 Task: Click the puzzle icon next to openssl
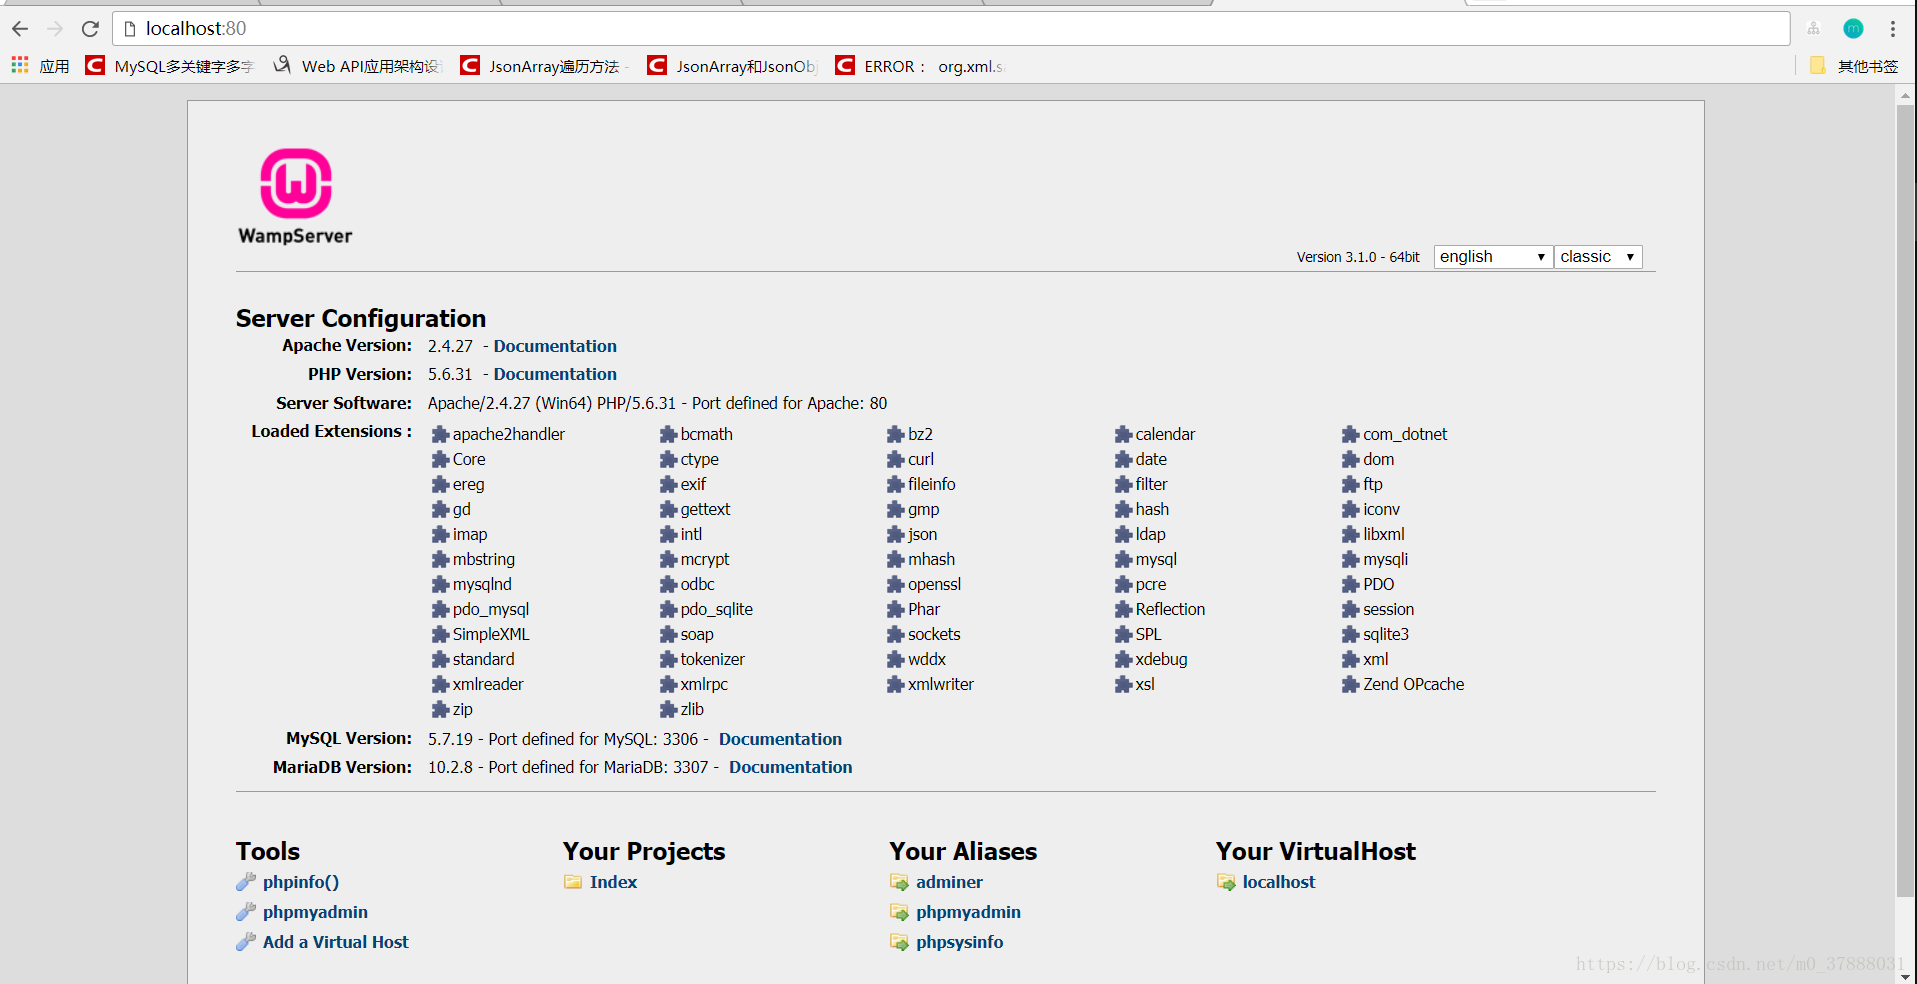coord(895,584)
